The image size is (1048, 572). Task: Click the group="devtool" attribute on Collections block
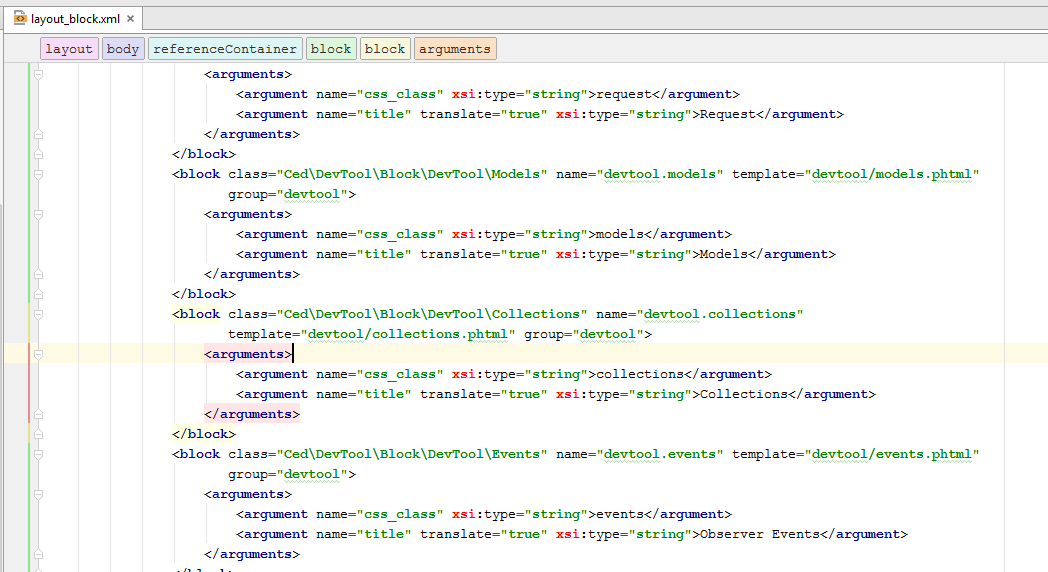point(583,334)
